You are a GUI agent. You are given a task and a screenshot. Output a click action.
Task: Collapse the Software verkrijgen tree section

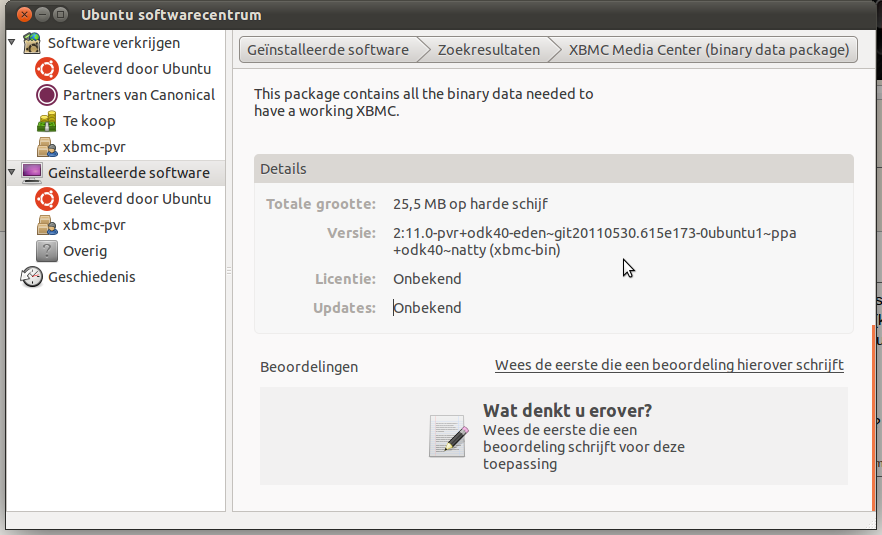[11, 42]
